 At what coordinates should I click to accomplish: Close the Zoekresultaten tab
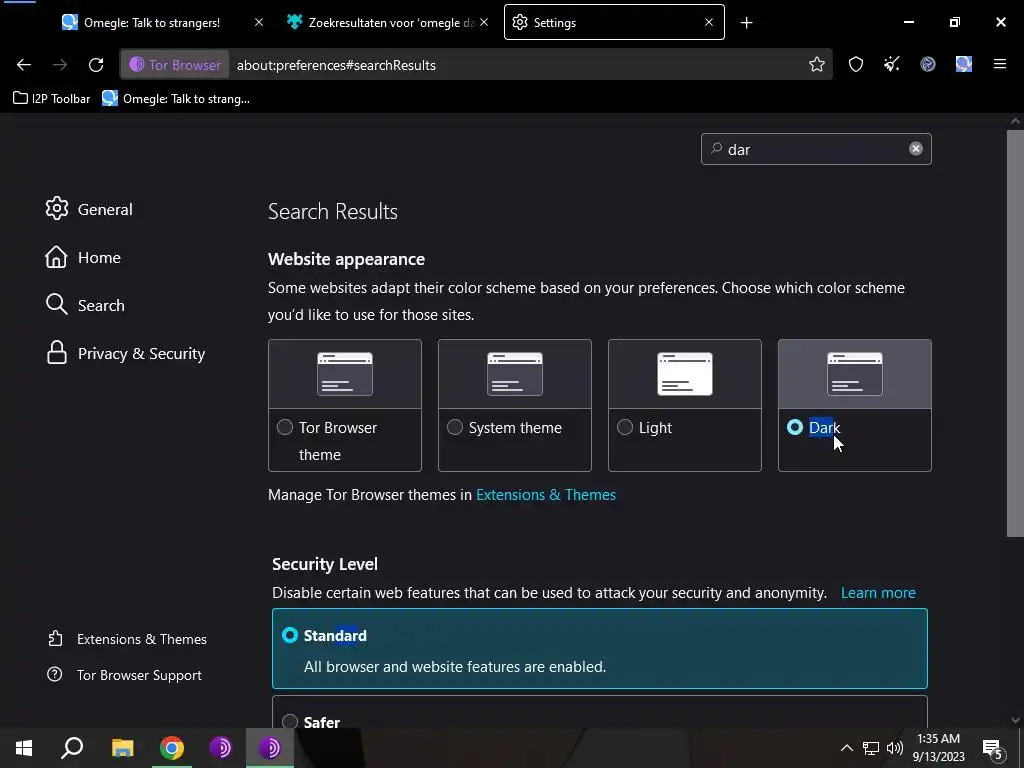coord(484,22)
